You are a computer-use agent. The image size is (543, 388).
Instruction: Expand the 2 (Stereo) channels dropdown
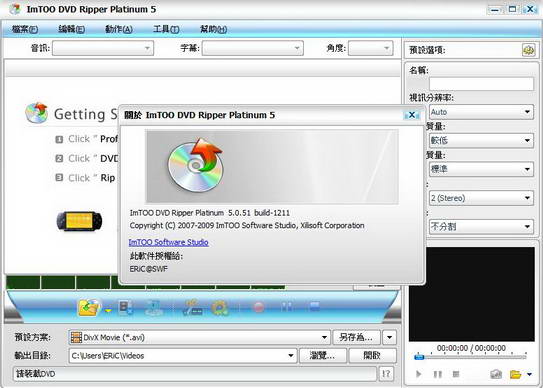point(481,198)
